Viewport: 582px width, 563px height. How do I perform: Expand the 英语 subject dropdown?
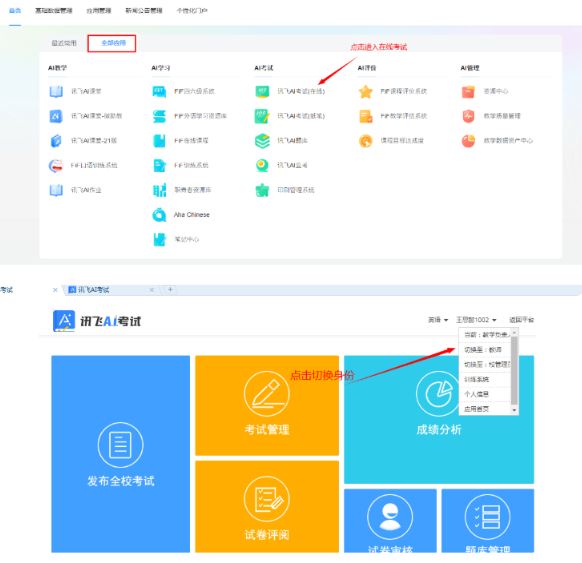(x=438, y=320)
